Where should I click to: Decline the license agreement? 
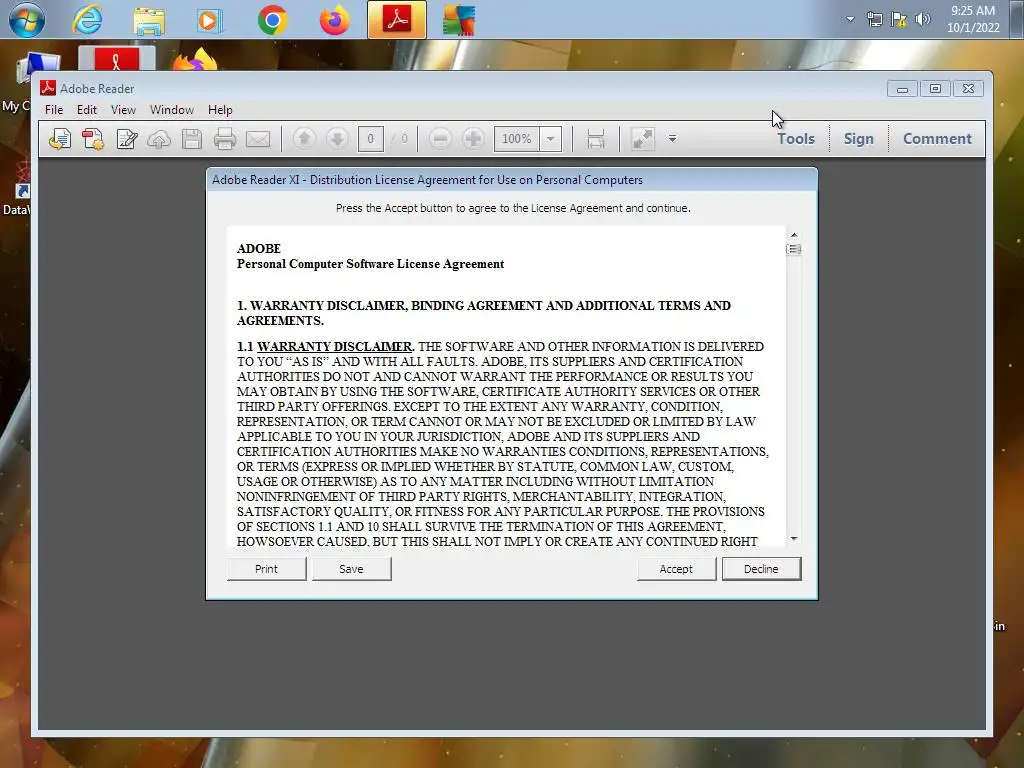coord(761,569)
